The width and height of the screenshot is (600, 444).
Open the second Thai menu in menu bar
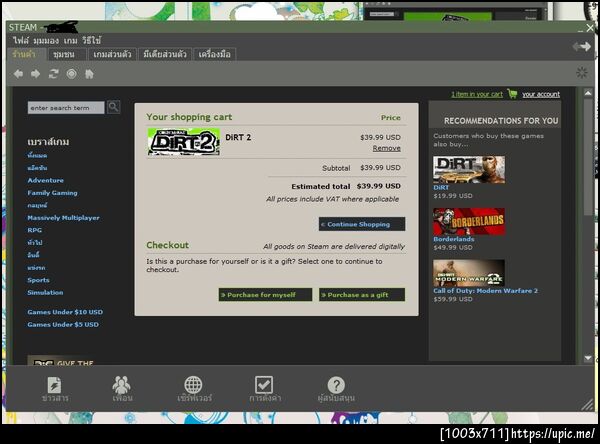click(x=46, y=40)
